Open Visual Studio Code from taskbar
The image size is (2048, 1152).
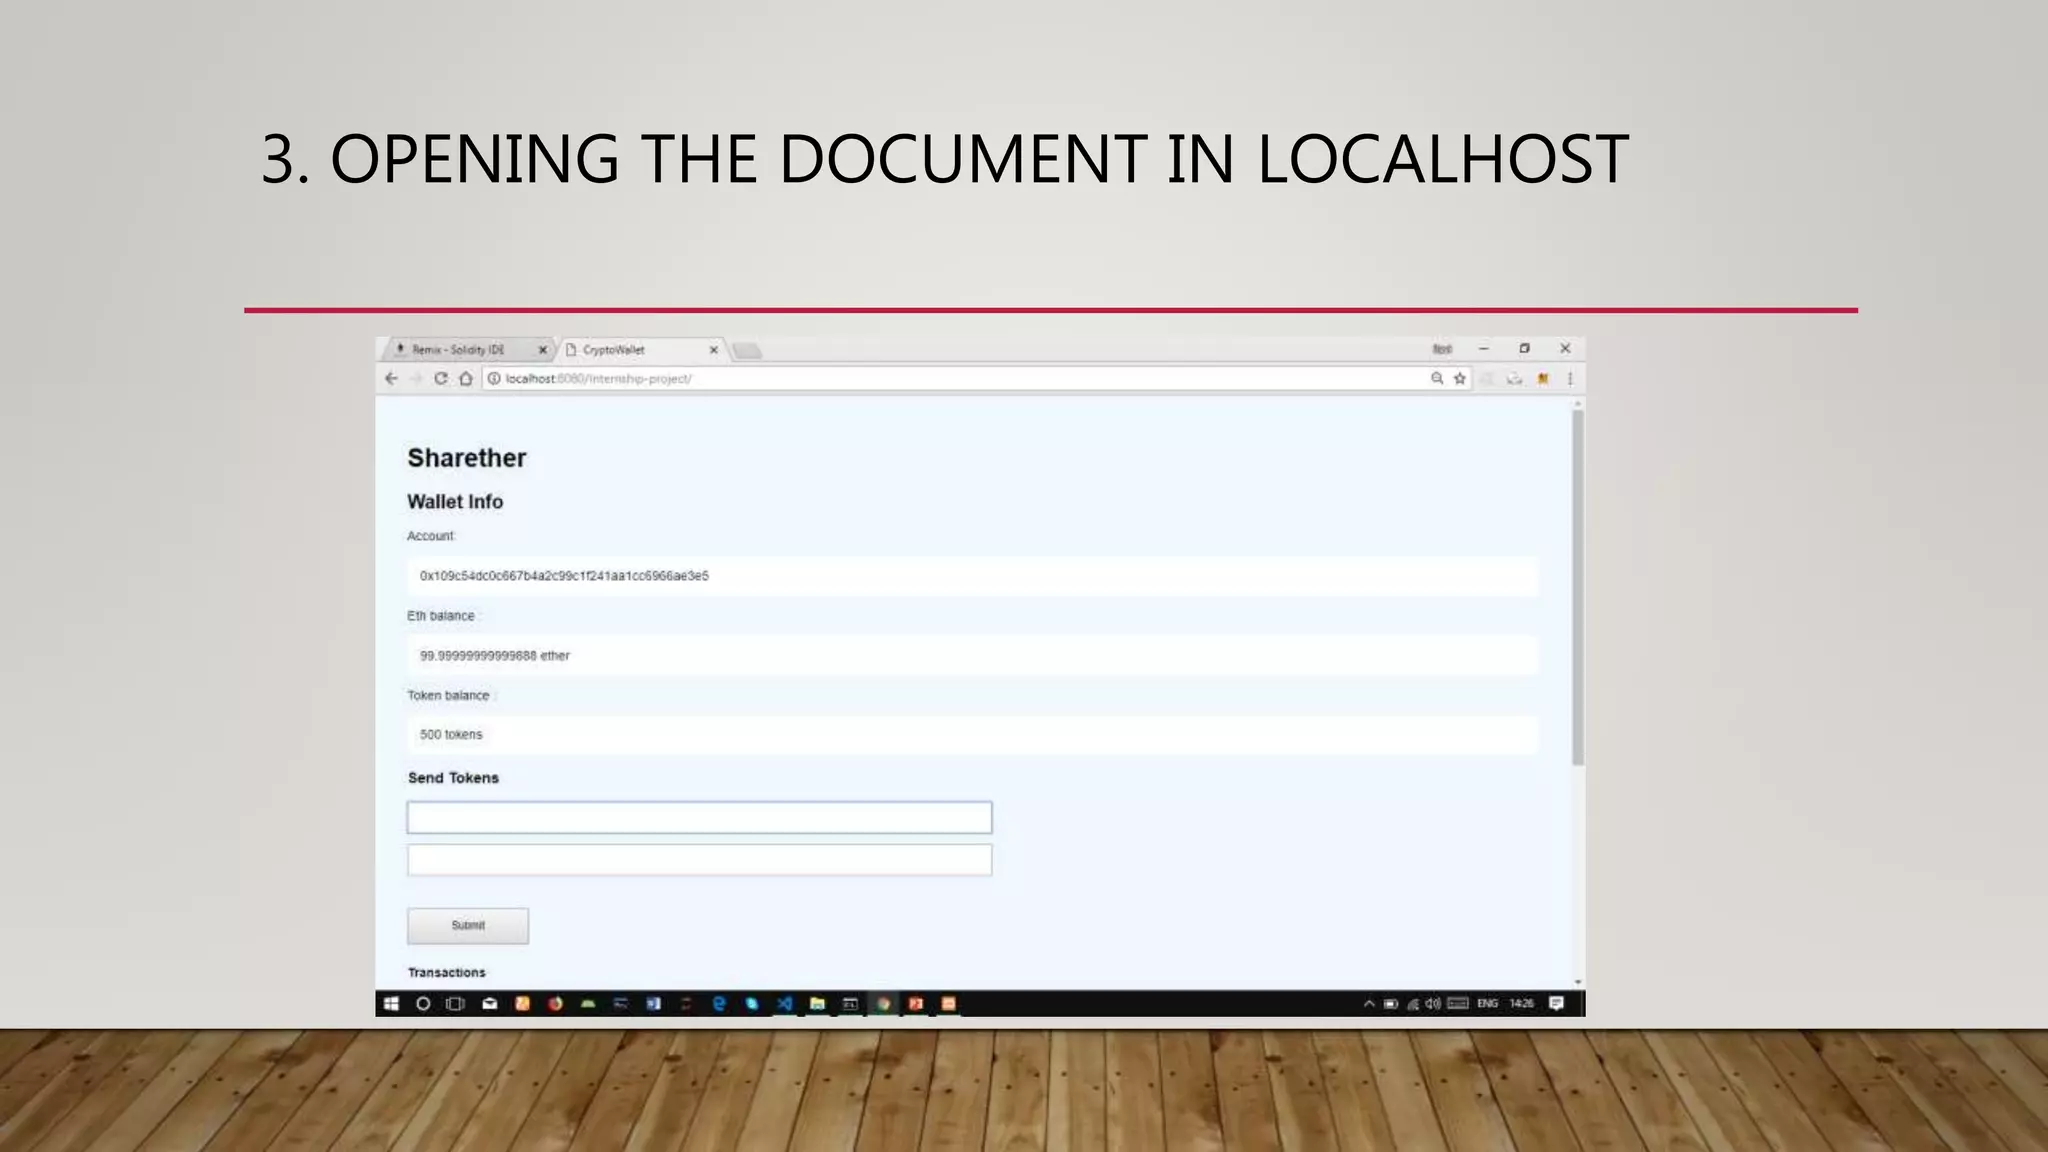point(785,1004)
